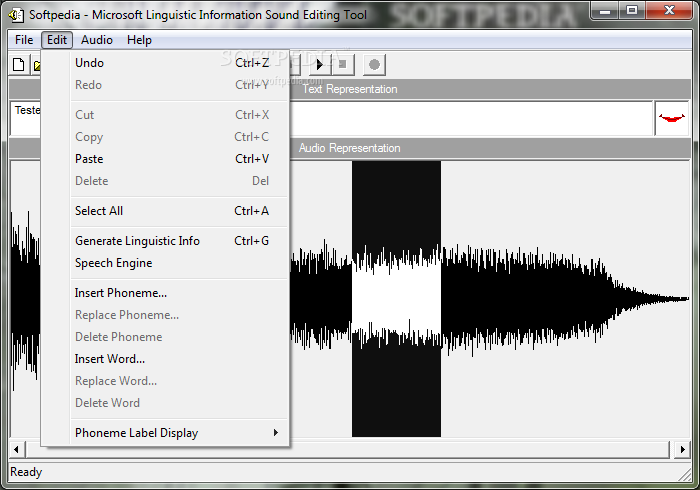
Task: Click the Stop toolbar button
Action: [x=343, y=65]
